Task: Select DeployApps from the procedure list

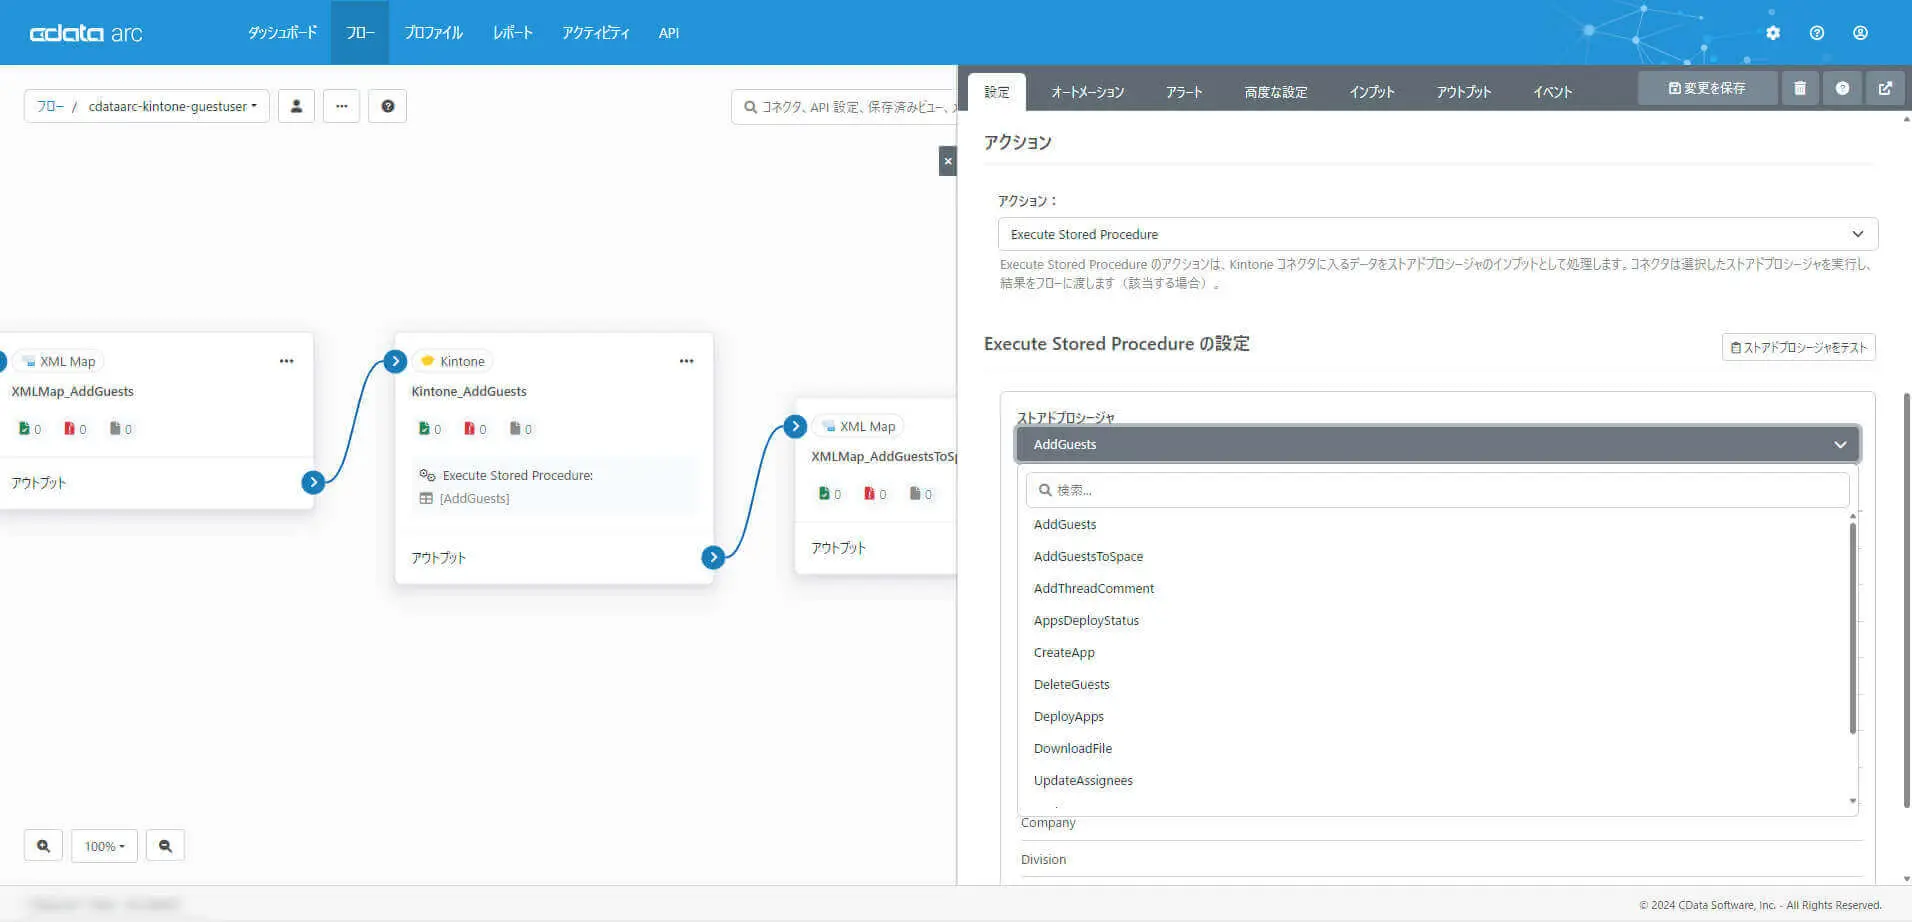Action: coord(1069,716)
